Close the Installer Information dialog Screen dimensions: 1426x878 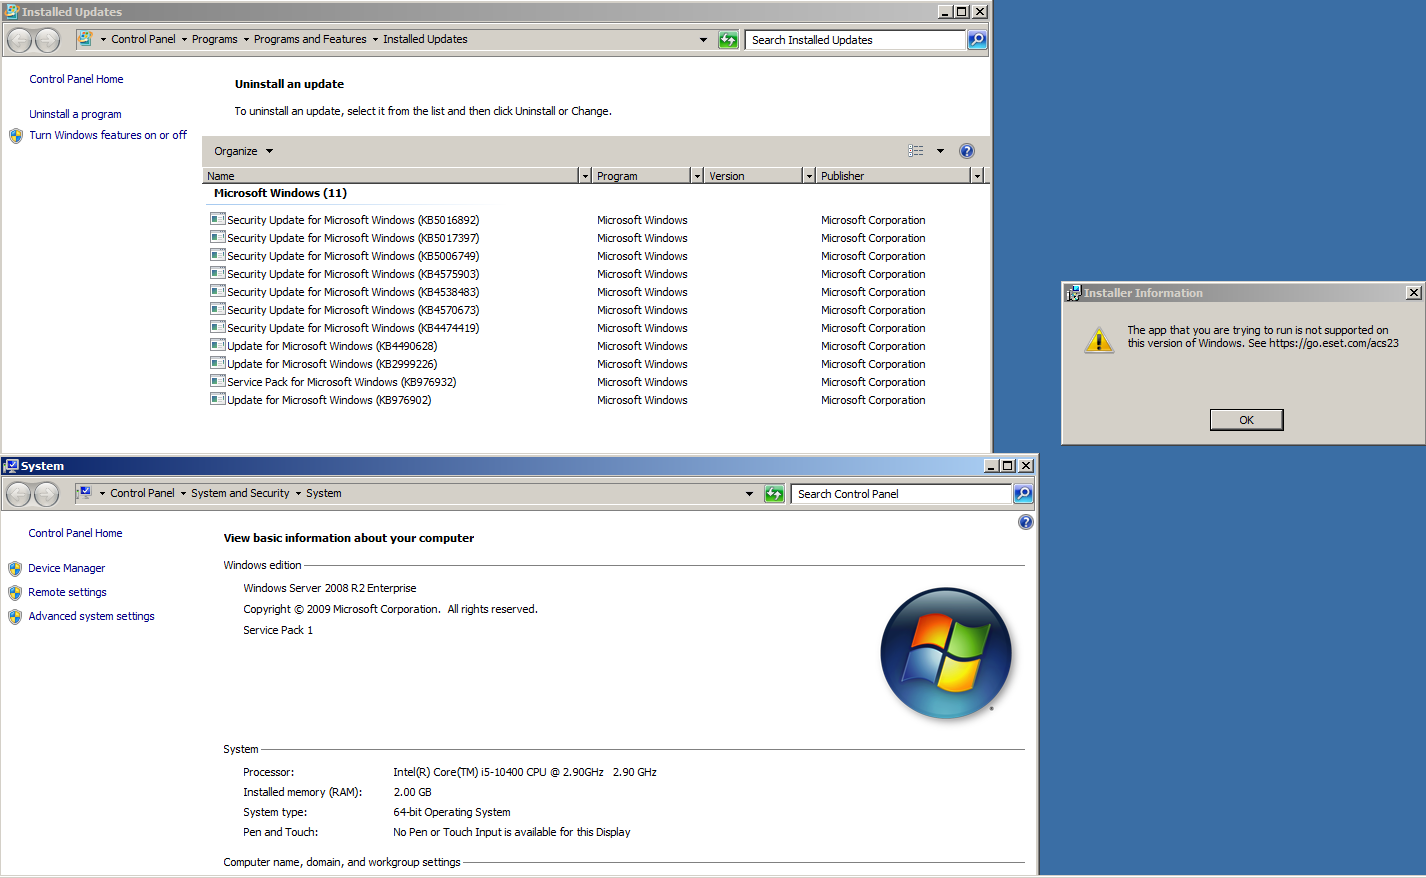tap(1413, 293)
